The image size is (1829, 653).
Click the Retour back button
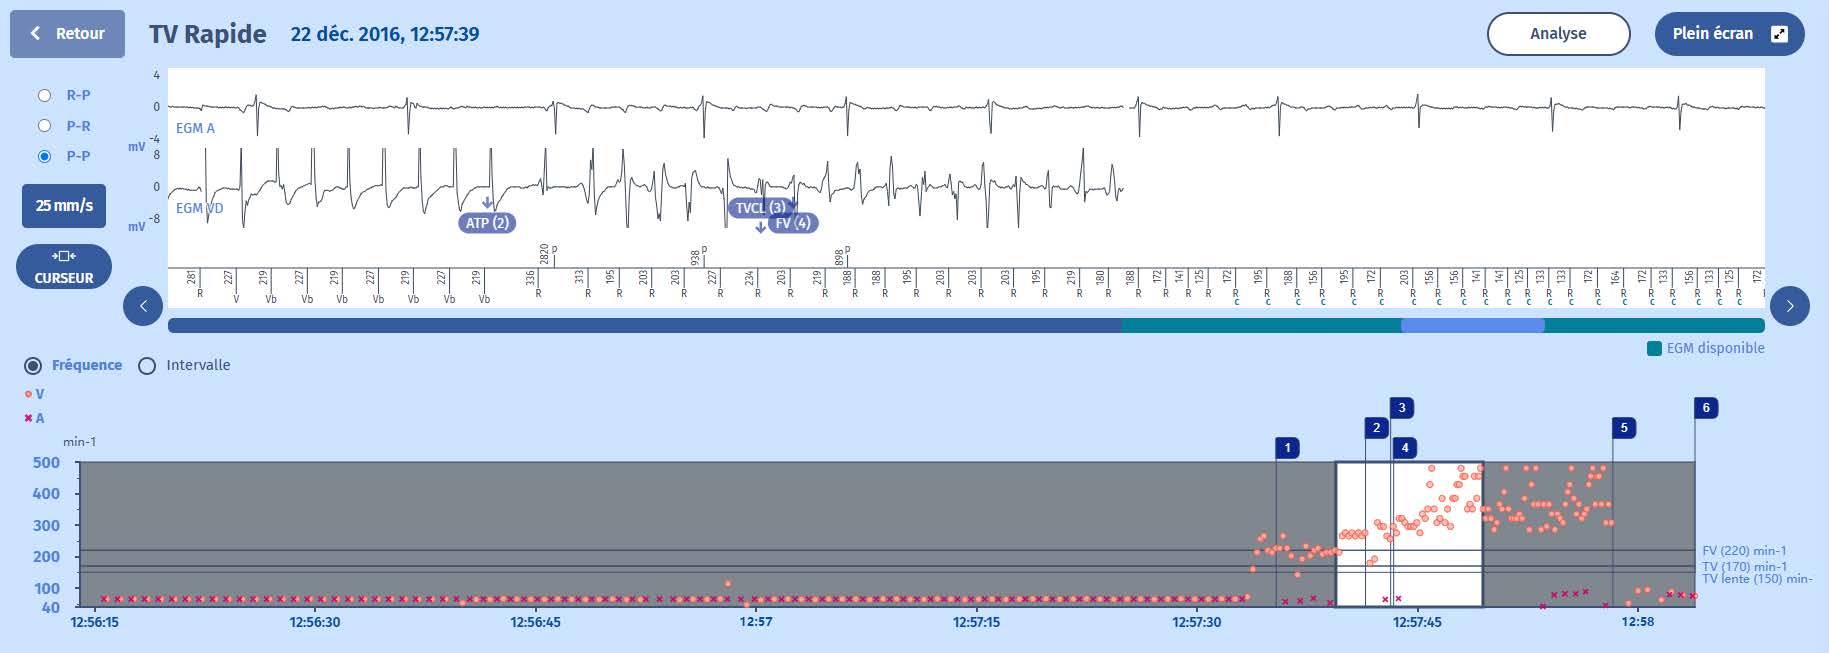click(x=67, y=34)
